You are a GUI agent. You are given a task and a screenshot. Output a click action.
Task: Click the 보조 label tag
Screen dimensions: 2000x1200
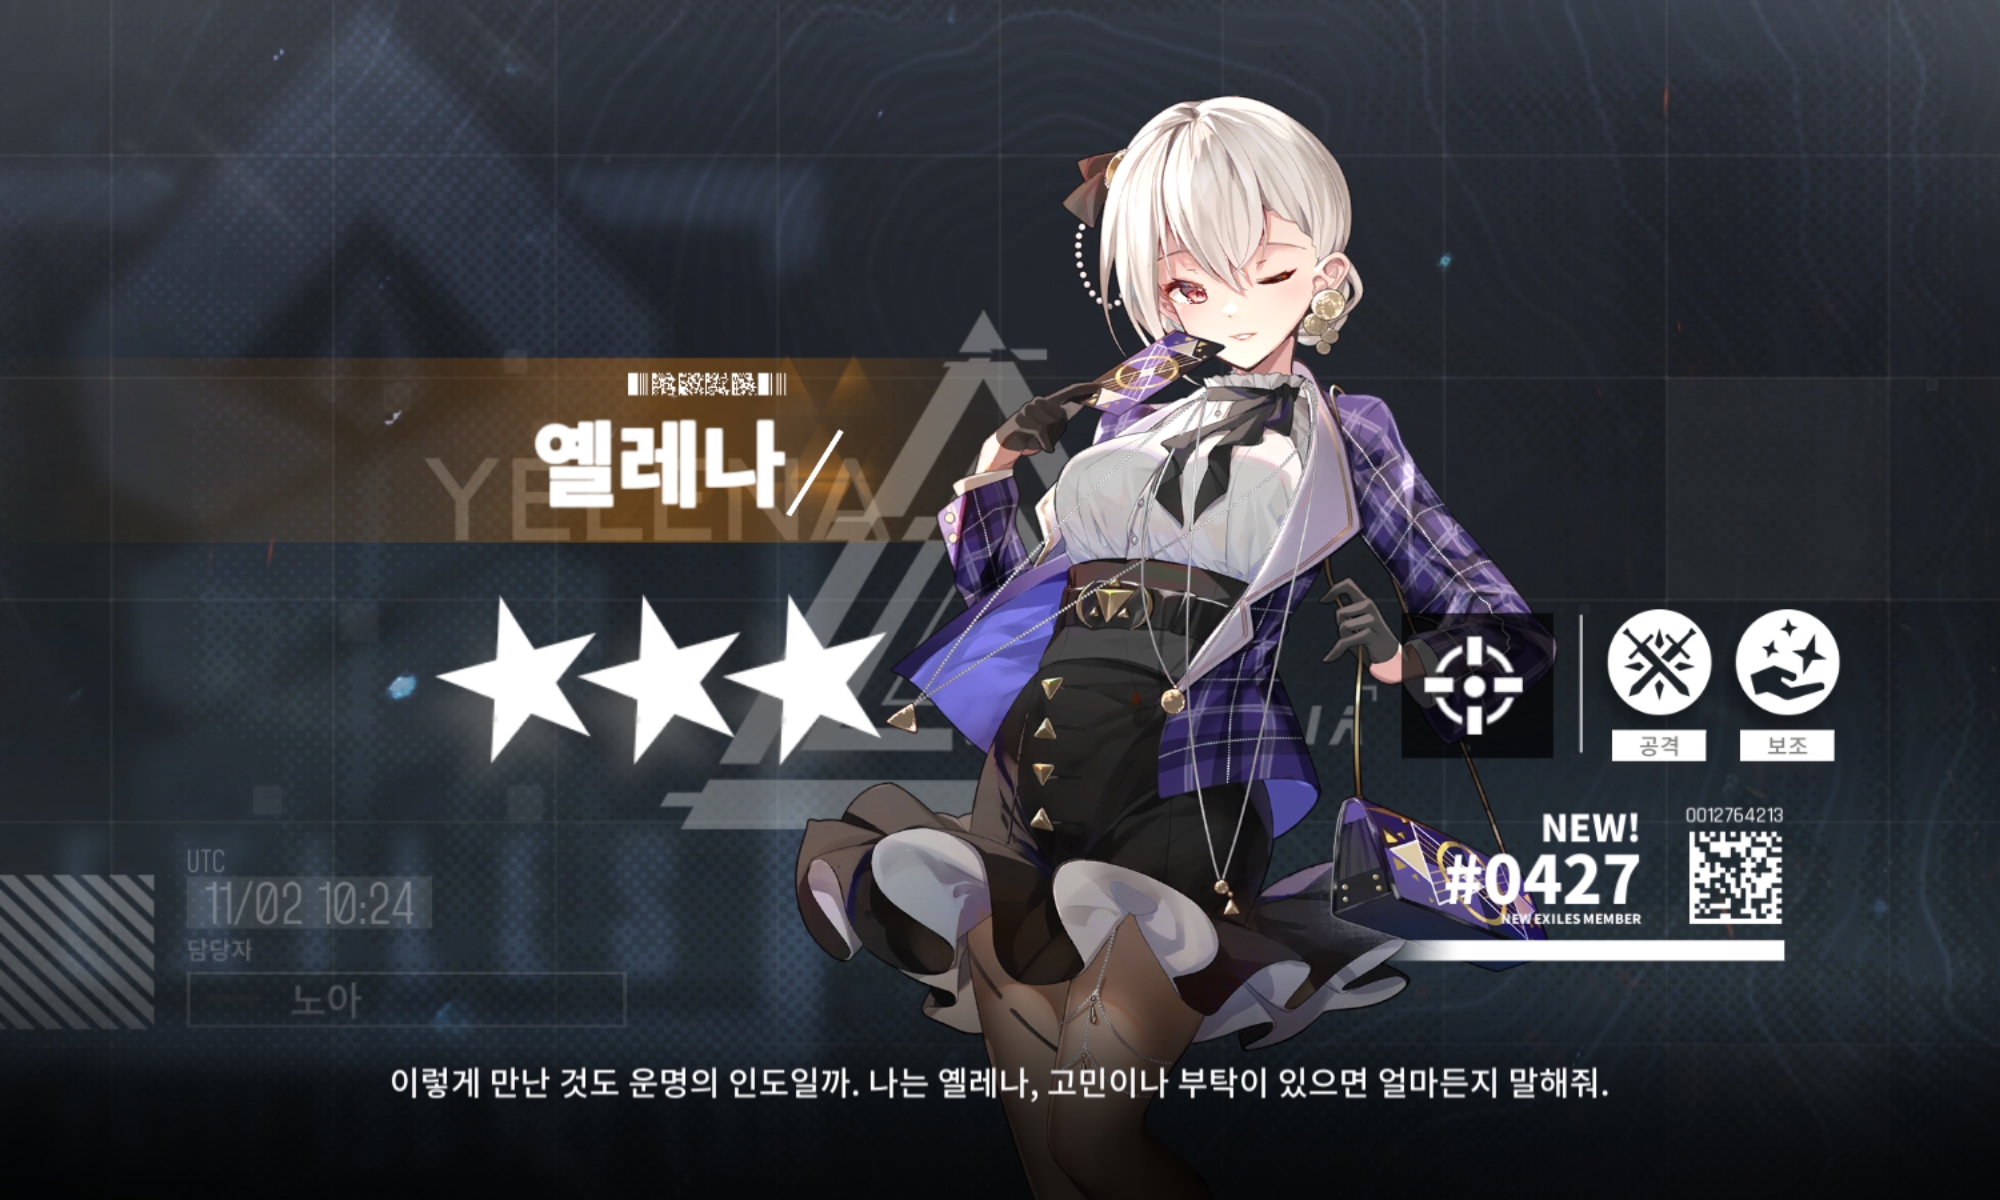(x=1787, y=746)
